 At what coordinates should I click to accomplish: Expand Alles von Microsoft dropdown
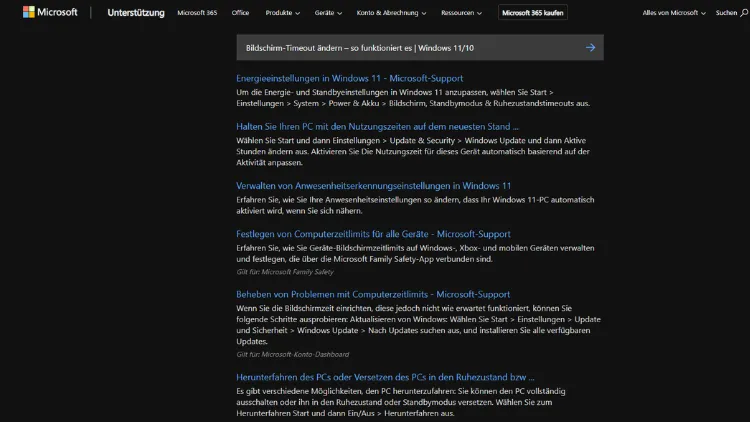673,13
